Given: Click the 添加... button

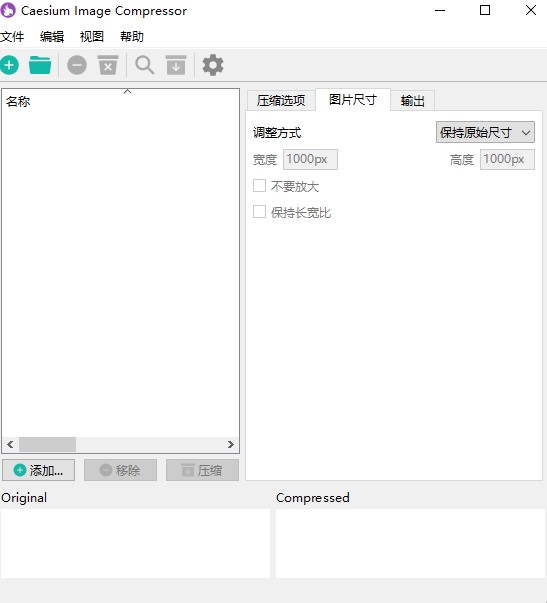Looking at the screenshot, I should click(x=38, y=470).
